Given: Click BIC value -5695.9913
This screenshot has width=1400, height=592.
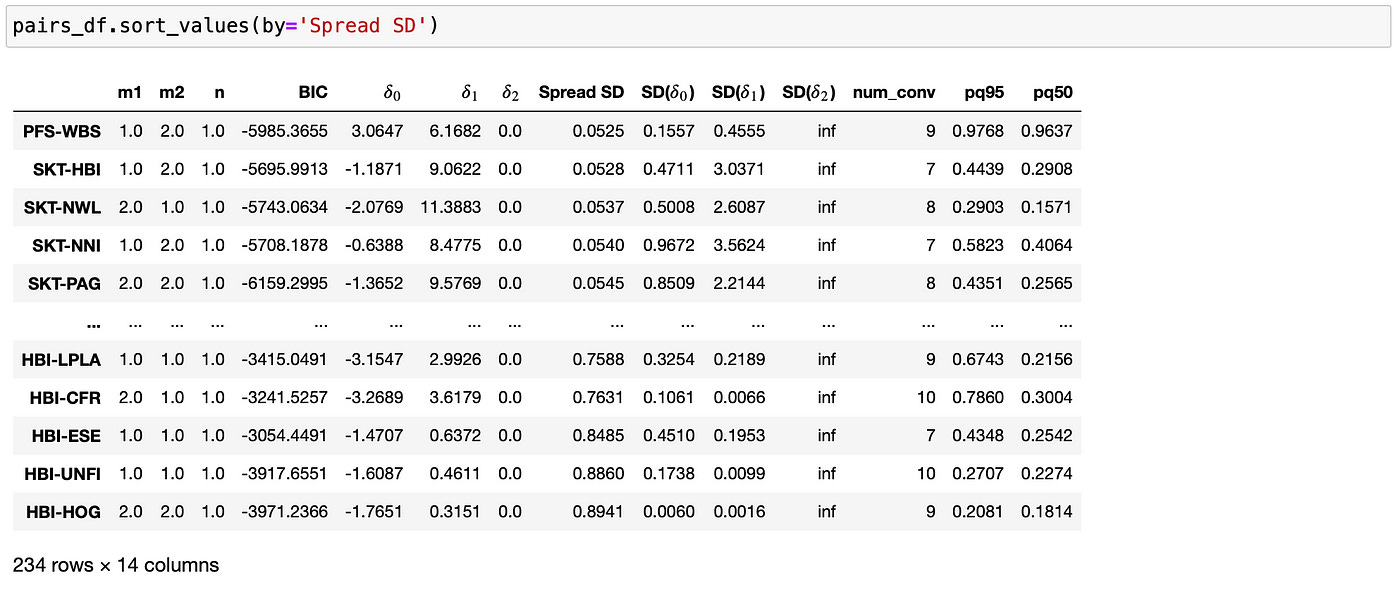Looking at the screenshot, I should (285, 169).
